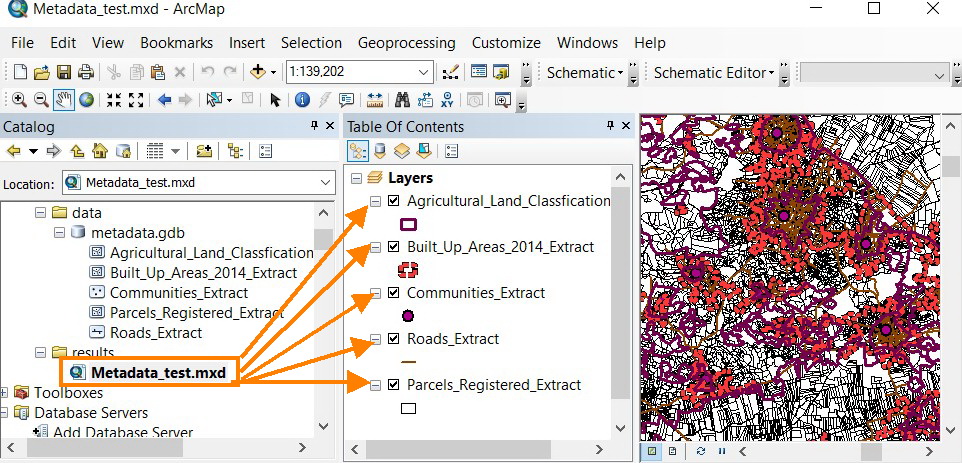Open the HTML Popup tool
Viewport: 962px width, 463px height.
click(x=347, y=100)
